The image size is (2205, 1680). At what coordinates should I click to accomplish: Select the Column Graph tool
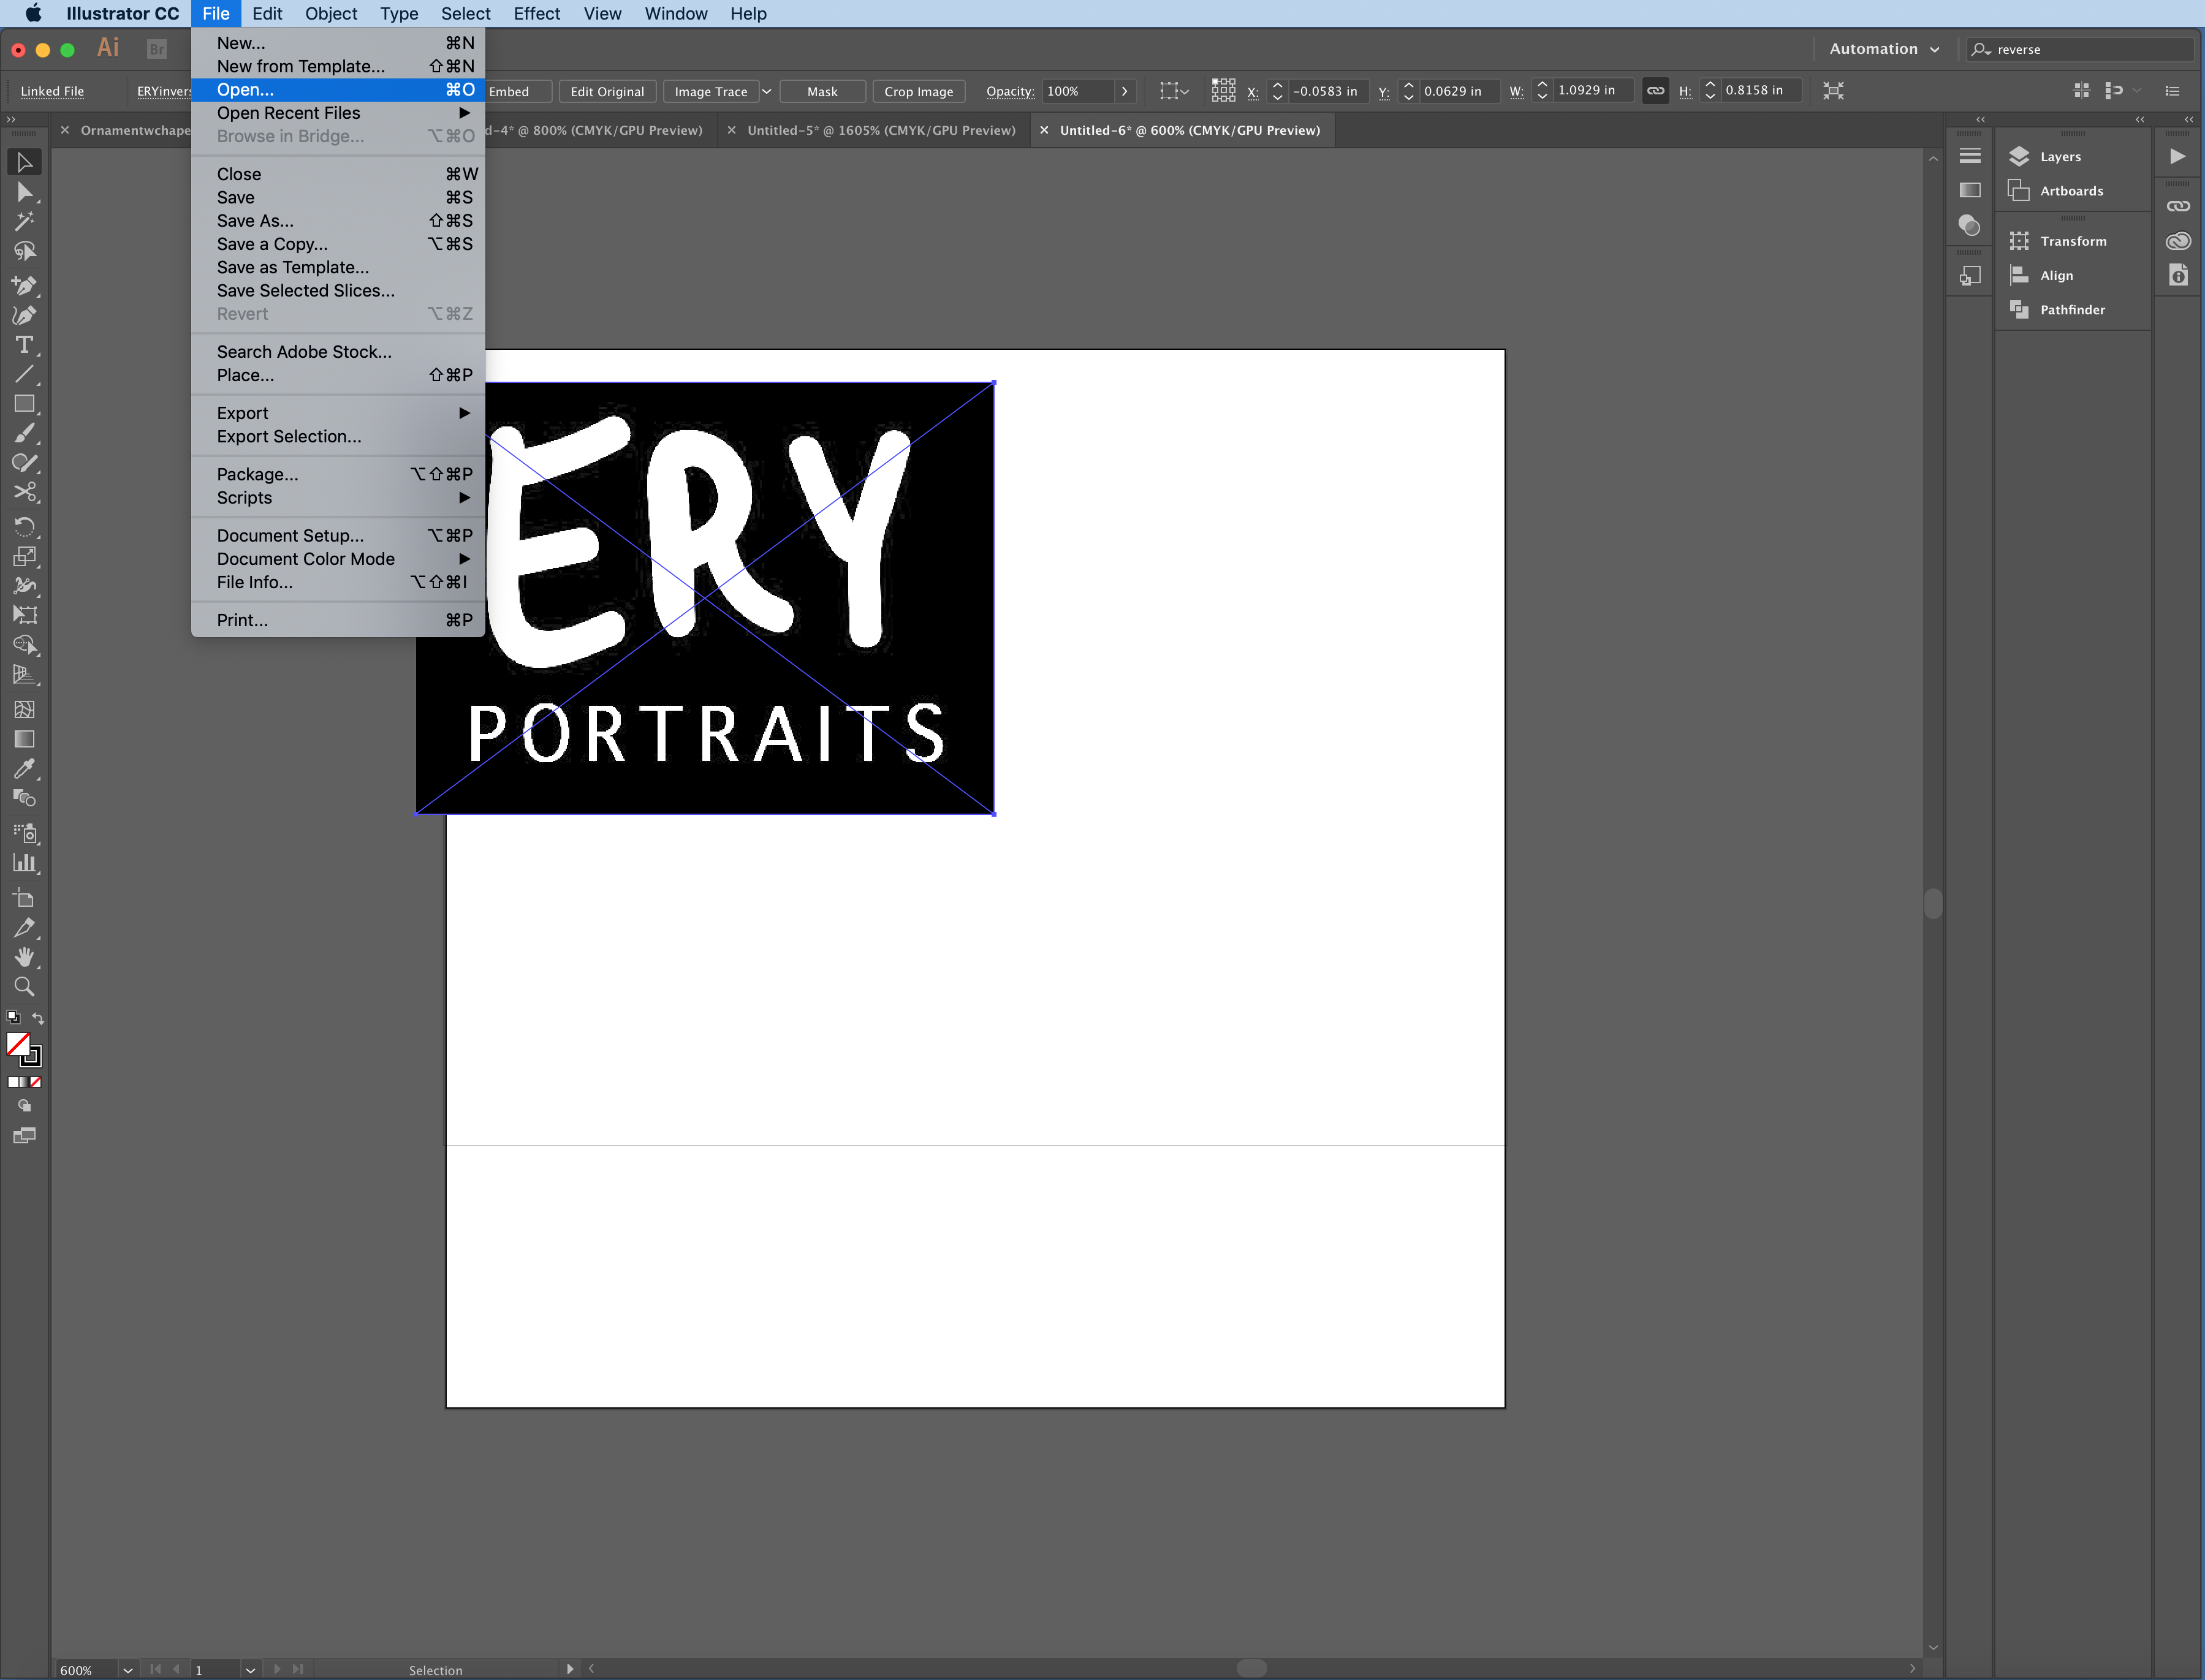pyautogui.click(x=24, y=863)
